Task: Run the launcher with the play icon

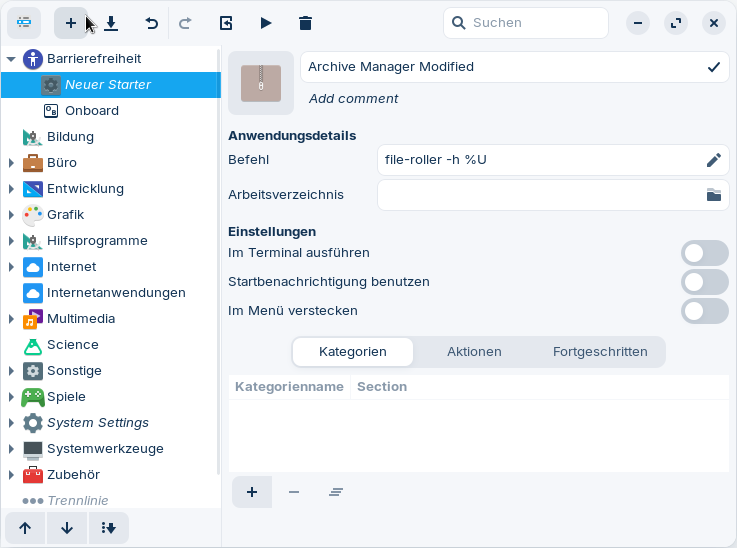Action: 266,23
